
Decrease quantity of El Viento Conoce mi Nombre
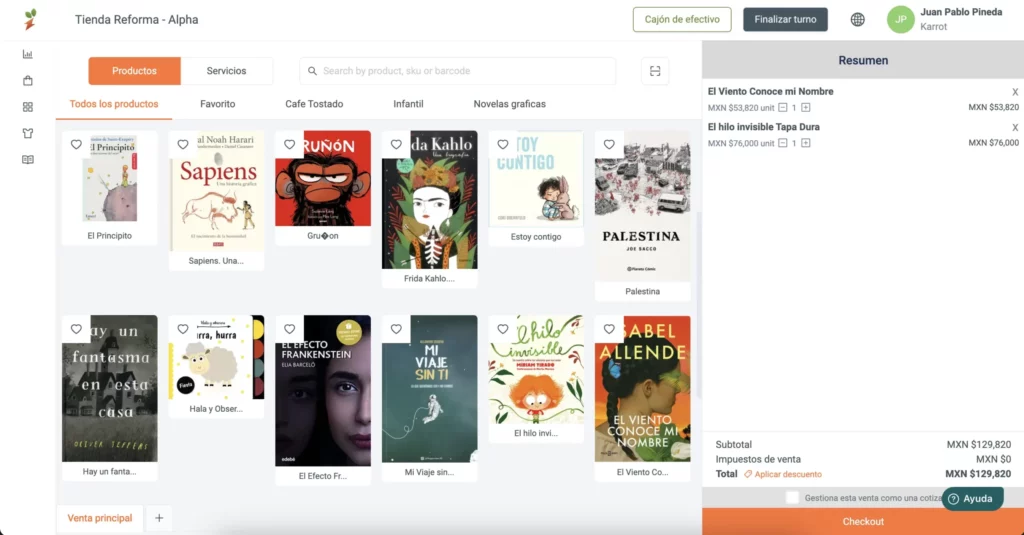tap(782, 108)
